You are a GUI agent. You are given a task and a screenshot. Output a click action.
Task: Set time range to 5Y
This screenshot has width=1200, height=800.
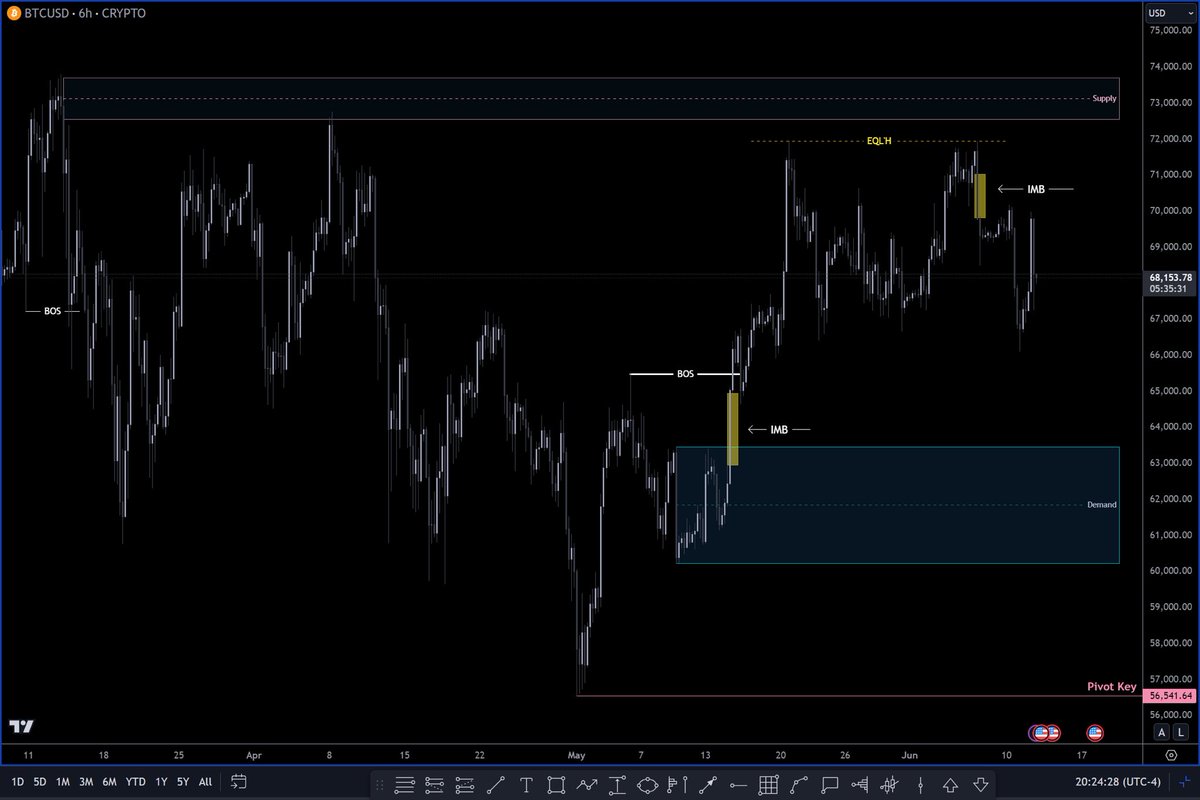click(183, 782)
